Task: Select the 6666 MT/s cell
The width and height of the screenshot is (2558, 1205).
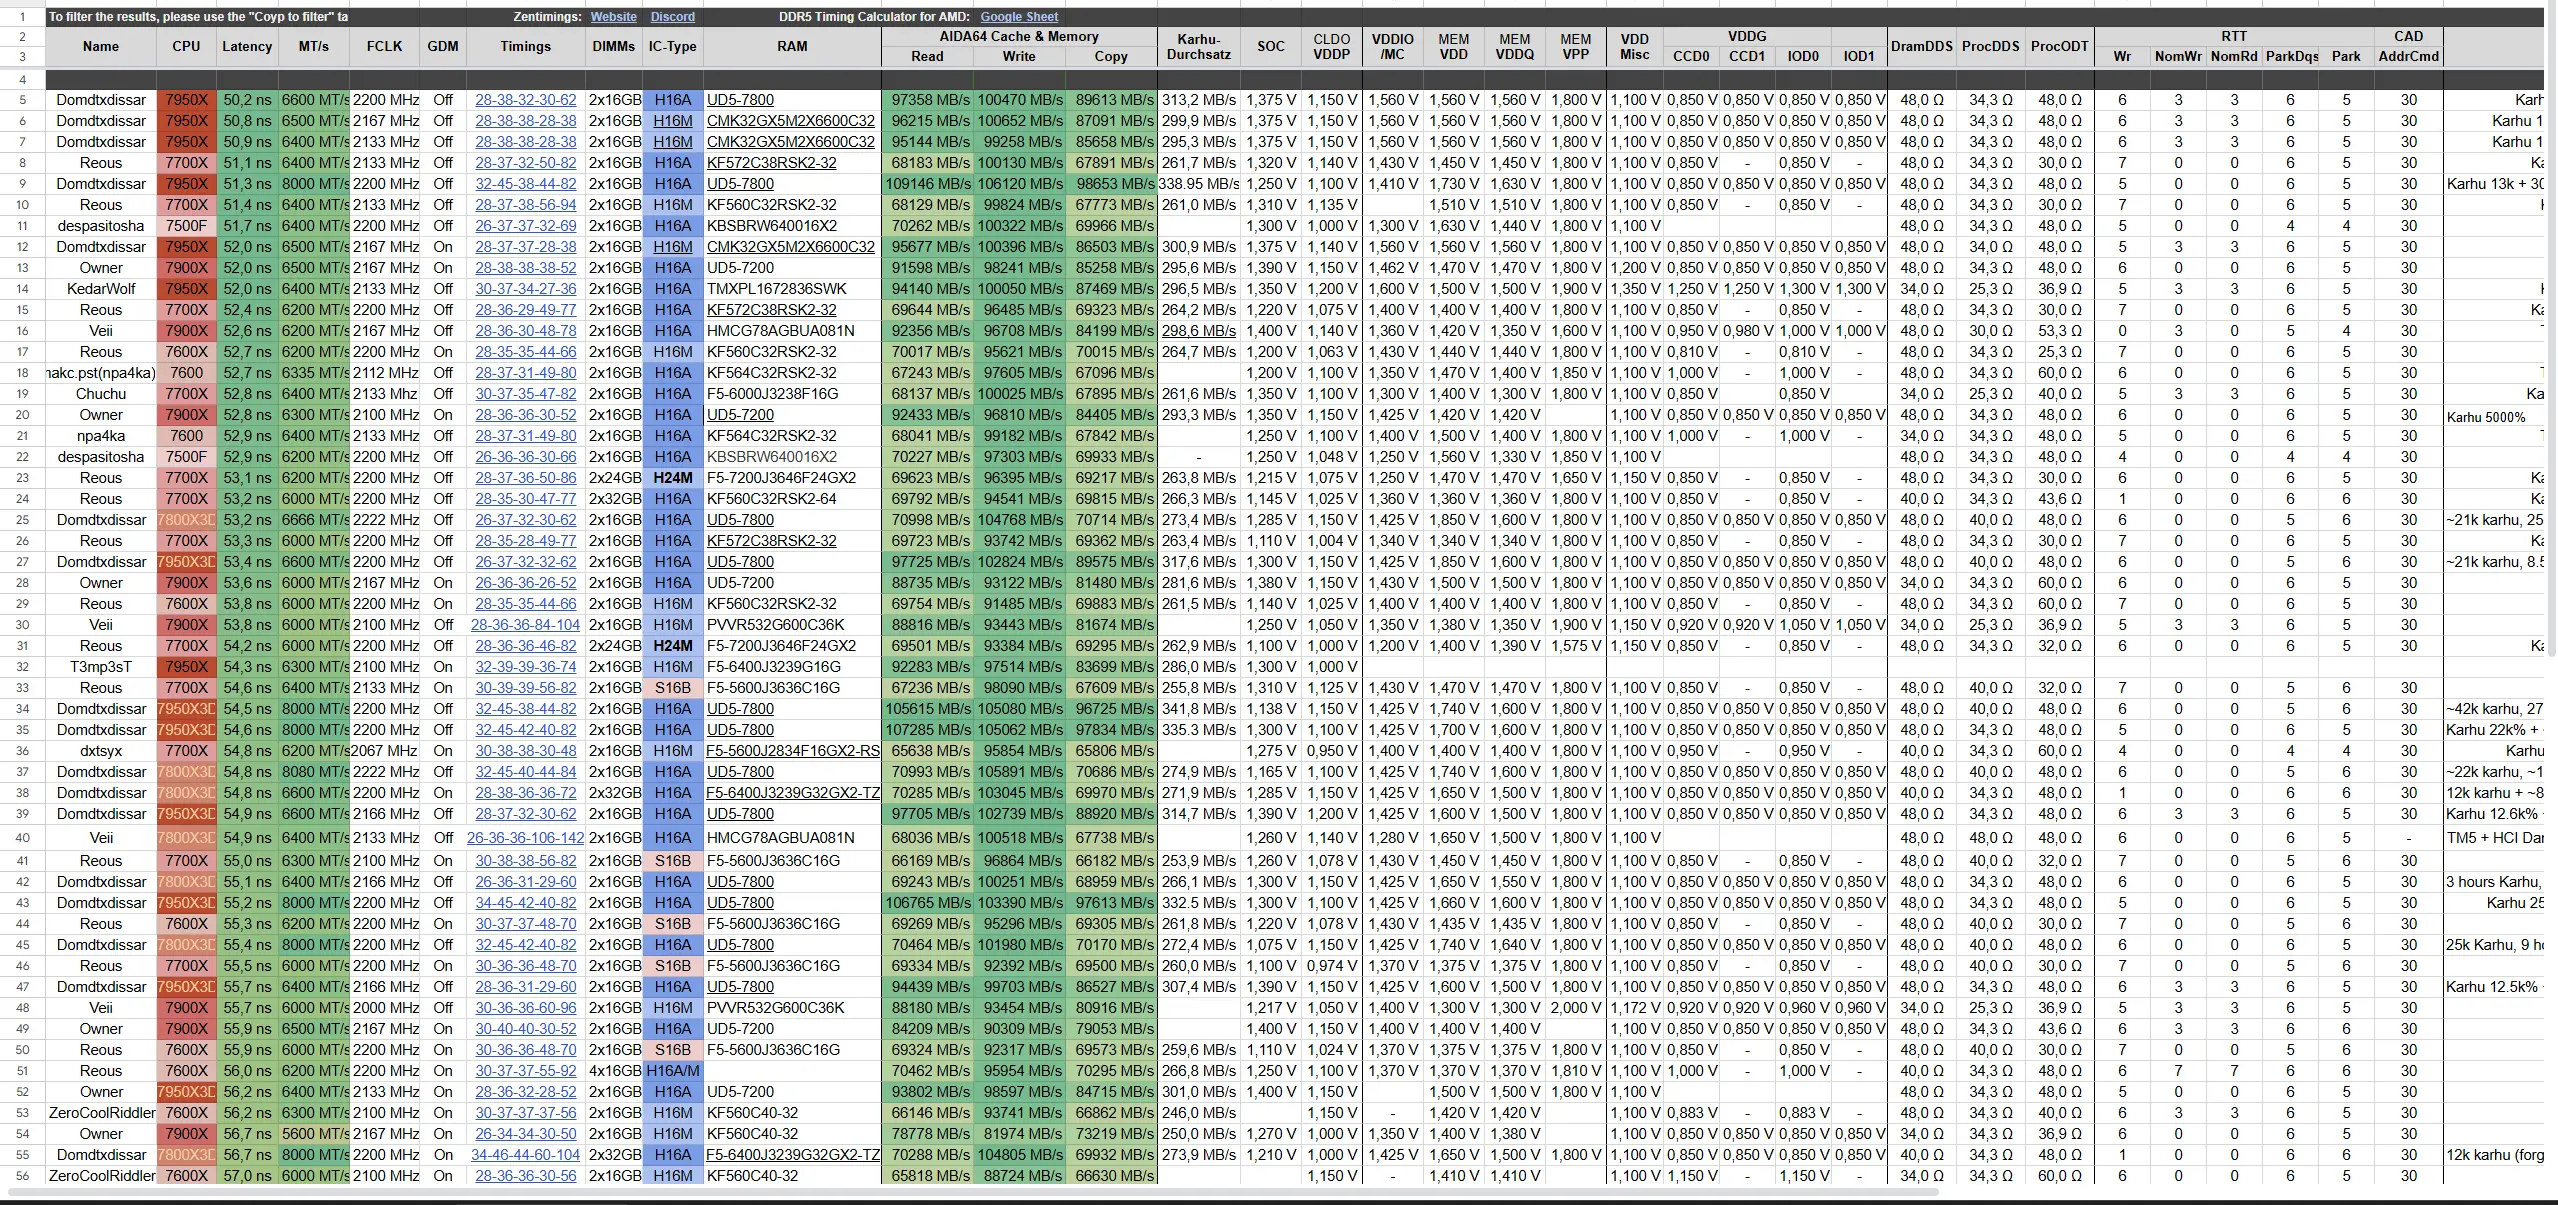Action: click(x=314, y=520)
